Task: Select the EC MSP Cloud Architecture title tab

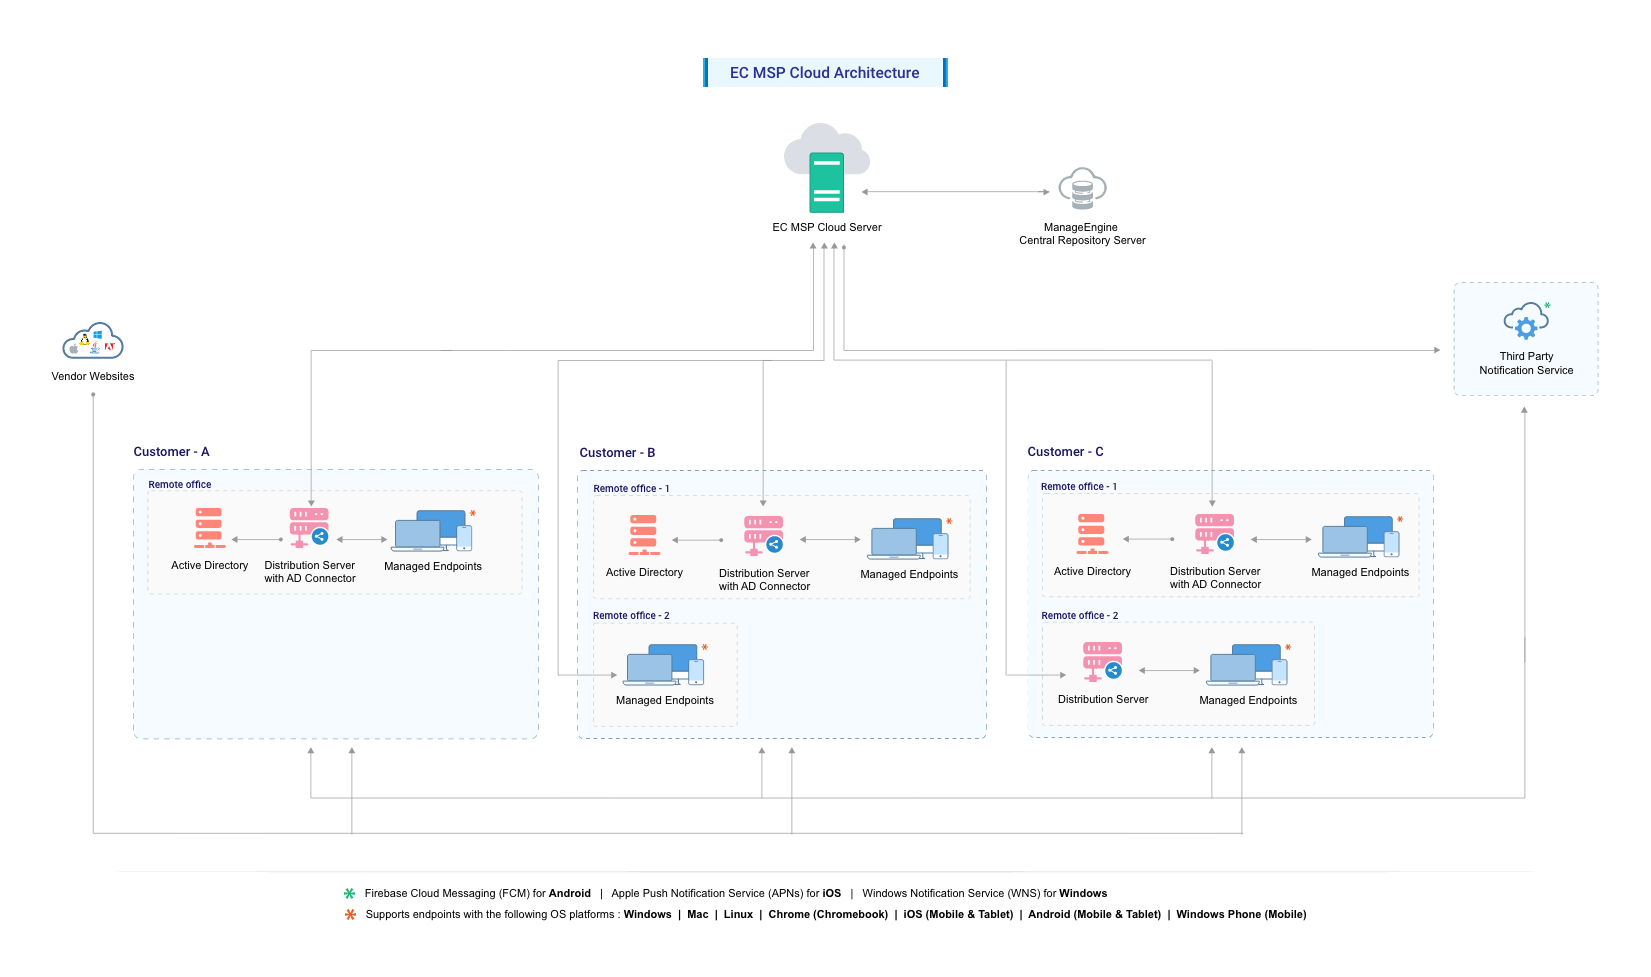Action: coord(824,72)
